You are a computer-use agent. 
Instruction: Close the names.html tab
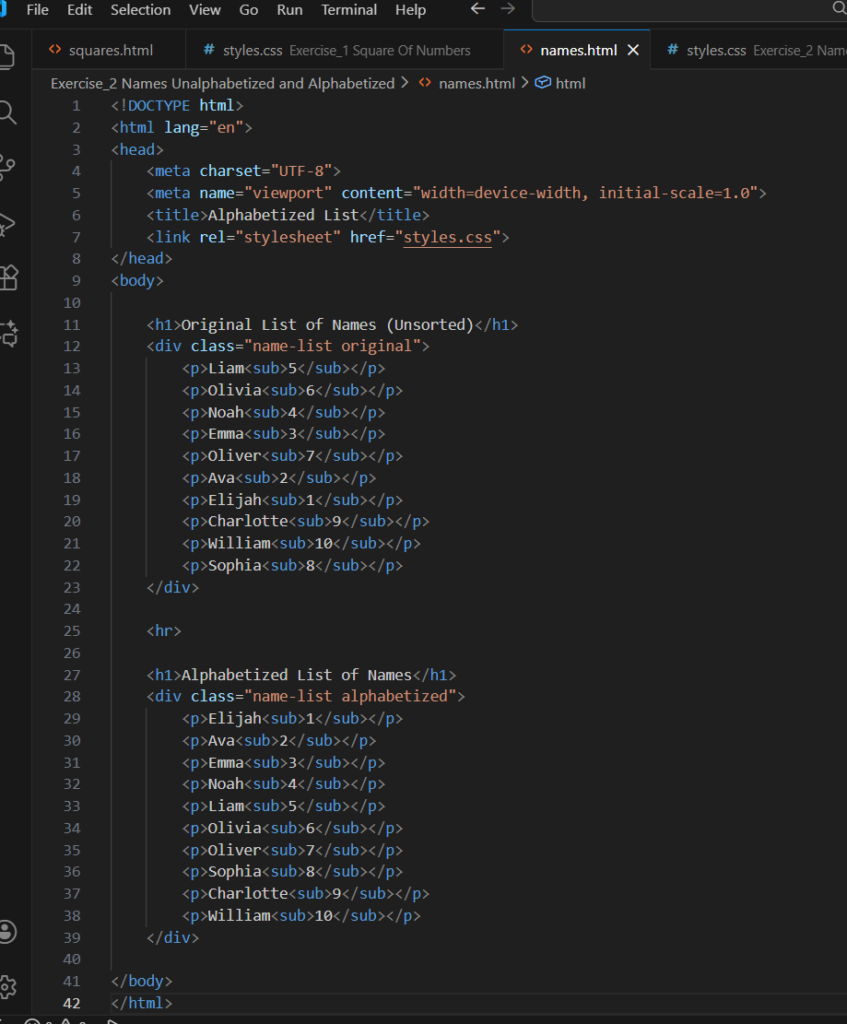633,50
